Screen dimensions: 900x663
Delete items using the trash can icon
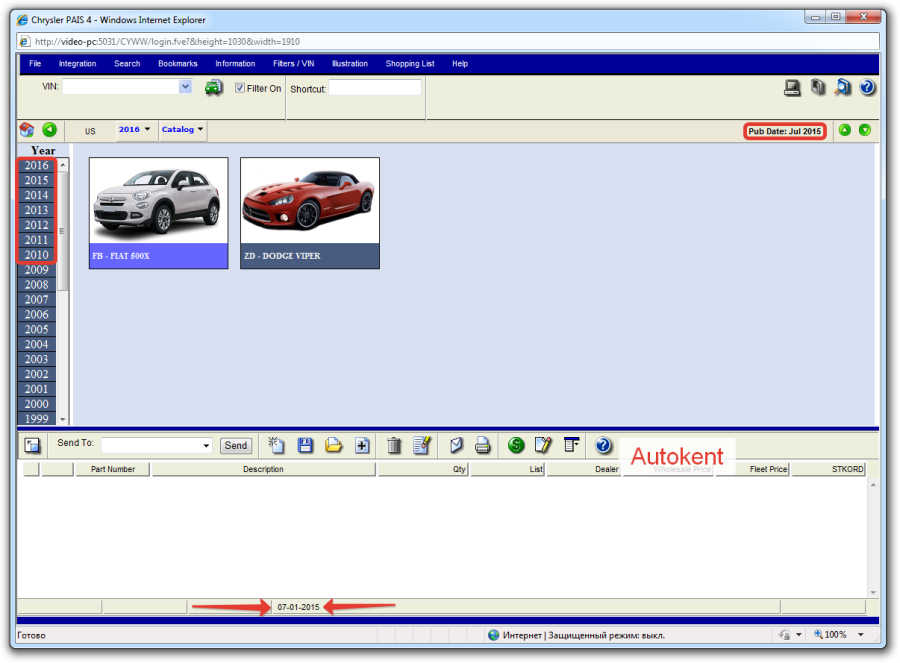[394, 445]
